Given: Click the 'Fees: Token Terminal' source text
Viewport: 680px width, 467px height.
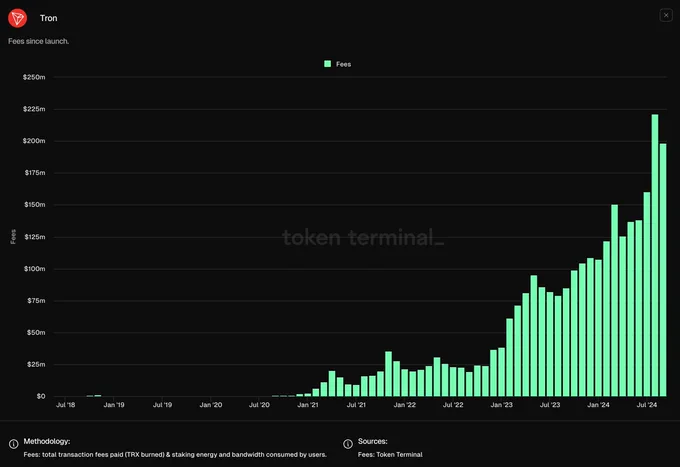Looking at the screenshot, I should point(390,454).
